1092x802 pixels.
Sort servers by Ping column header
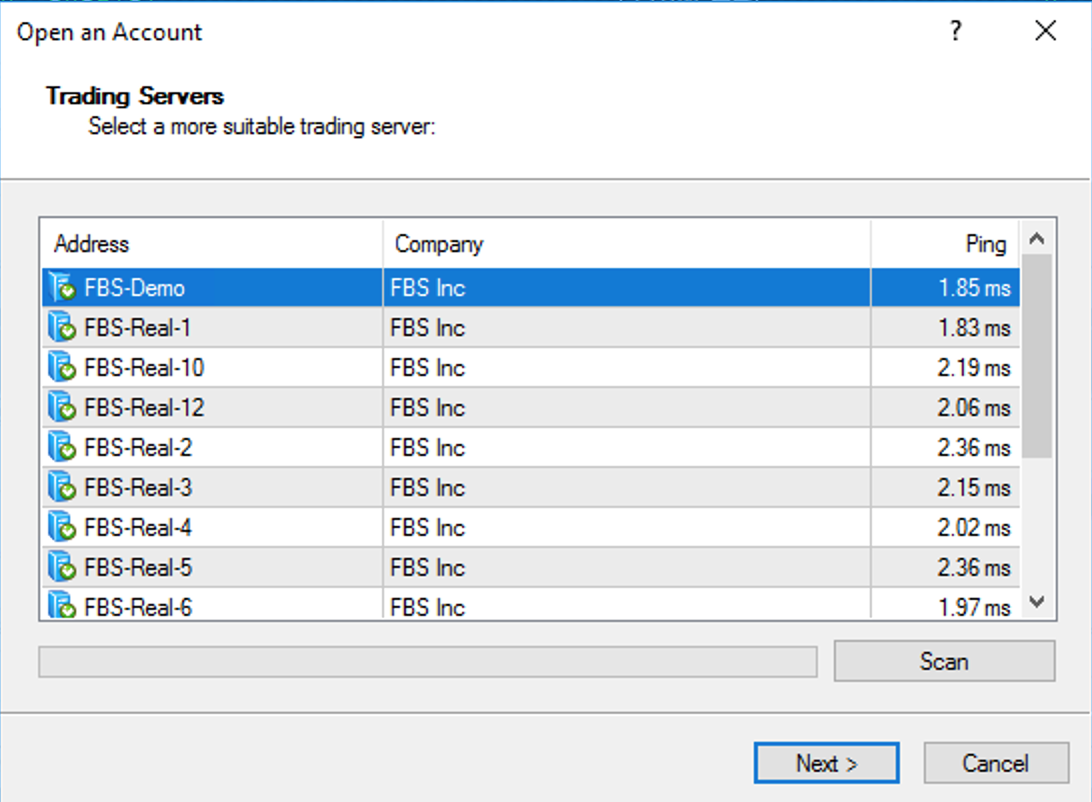coord(945,244)
